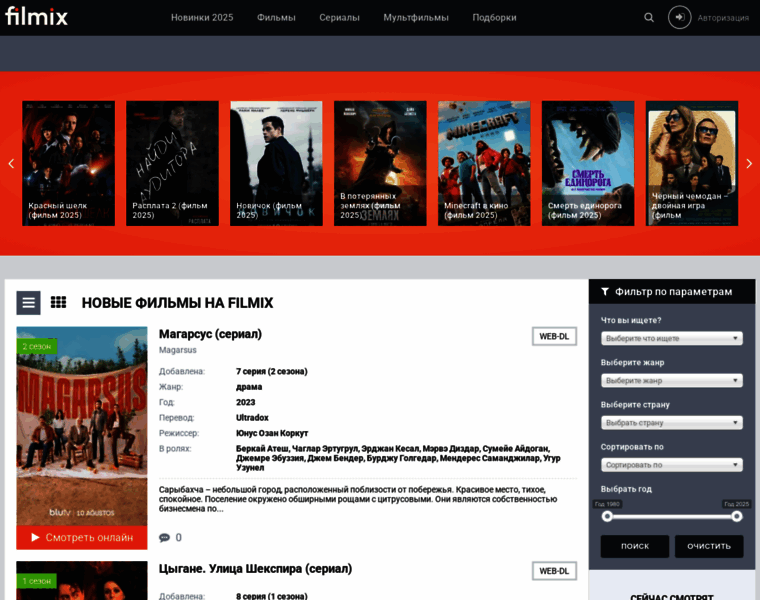
Task: Click WEB-DL badge for Магарсус
Action: (554, 336)
